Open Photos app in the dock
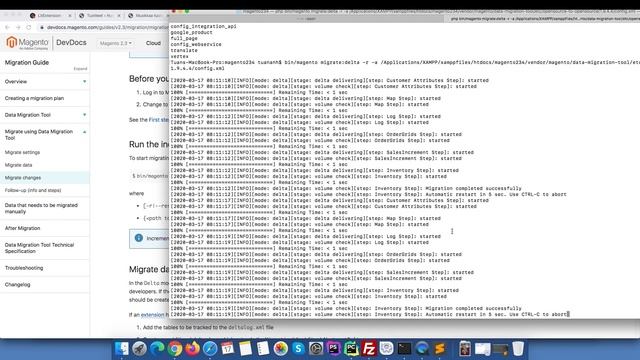 pos(281,349)
